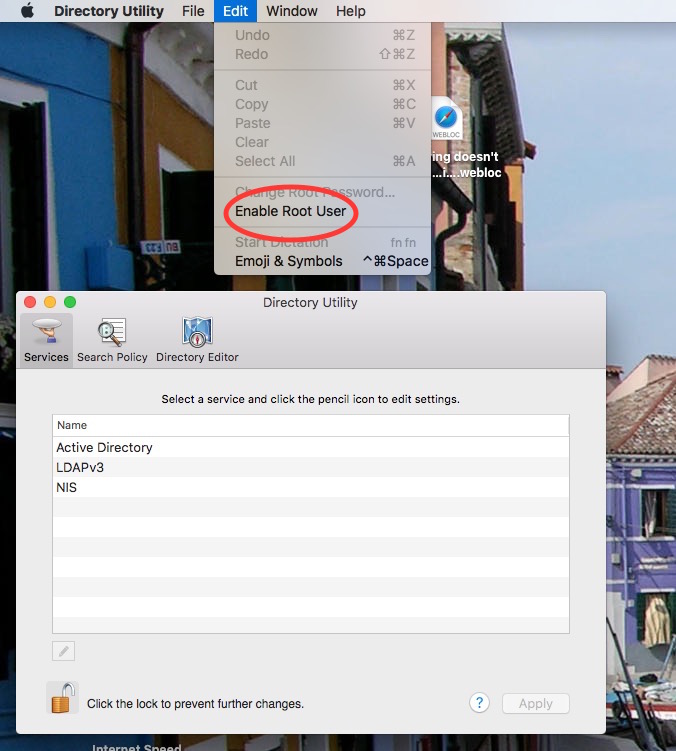Close the Directory Utility window
The image size is (676, 751).
tap(30, 302)
